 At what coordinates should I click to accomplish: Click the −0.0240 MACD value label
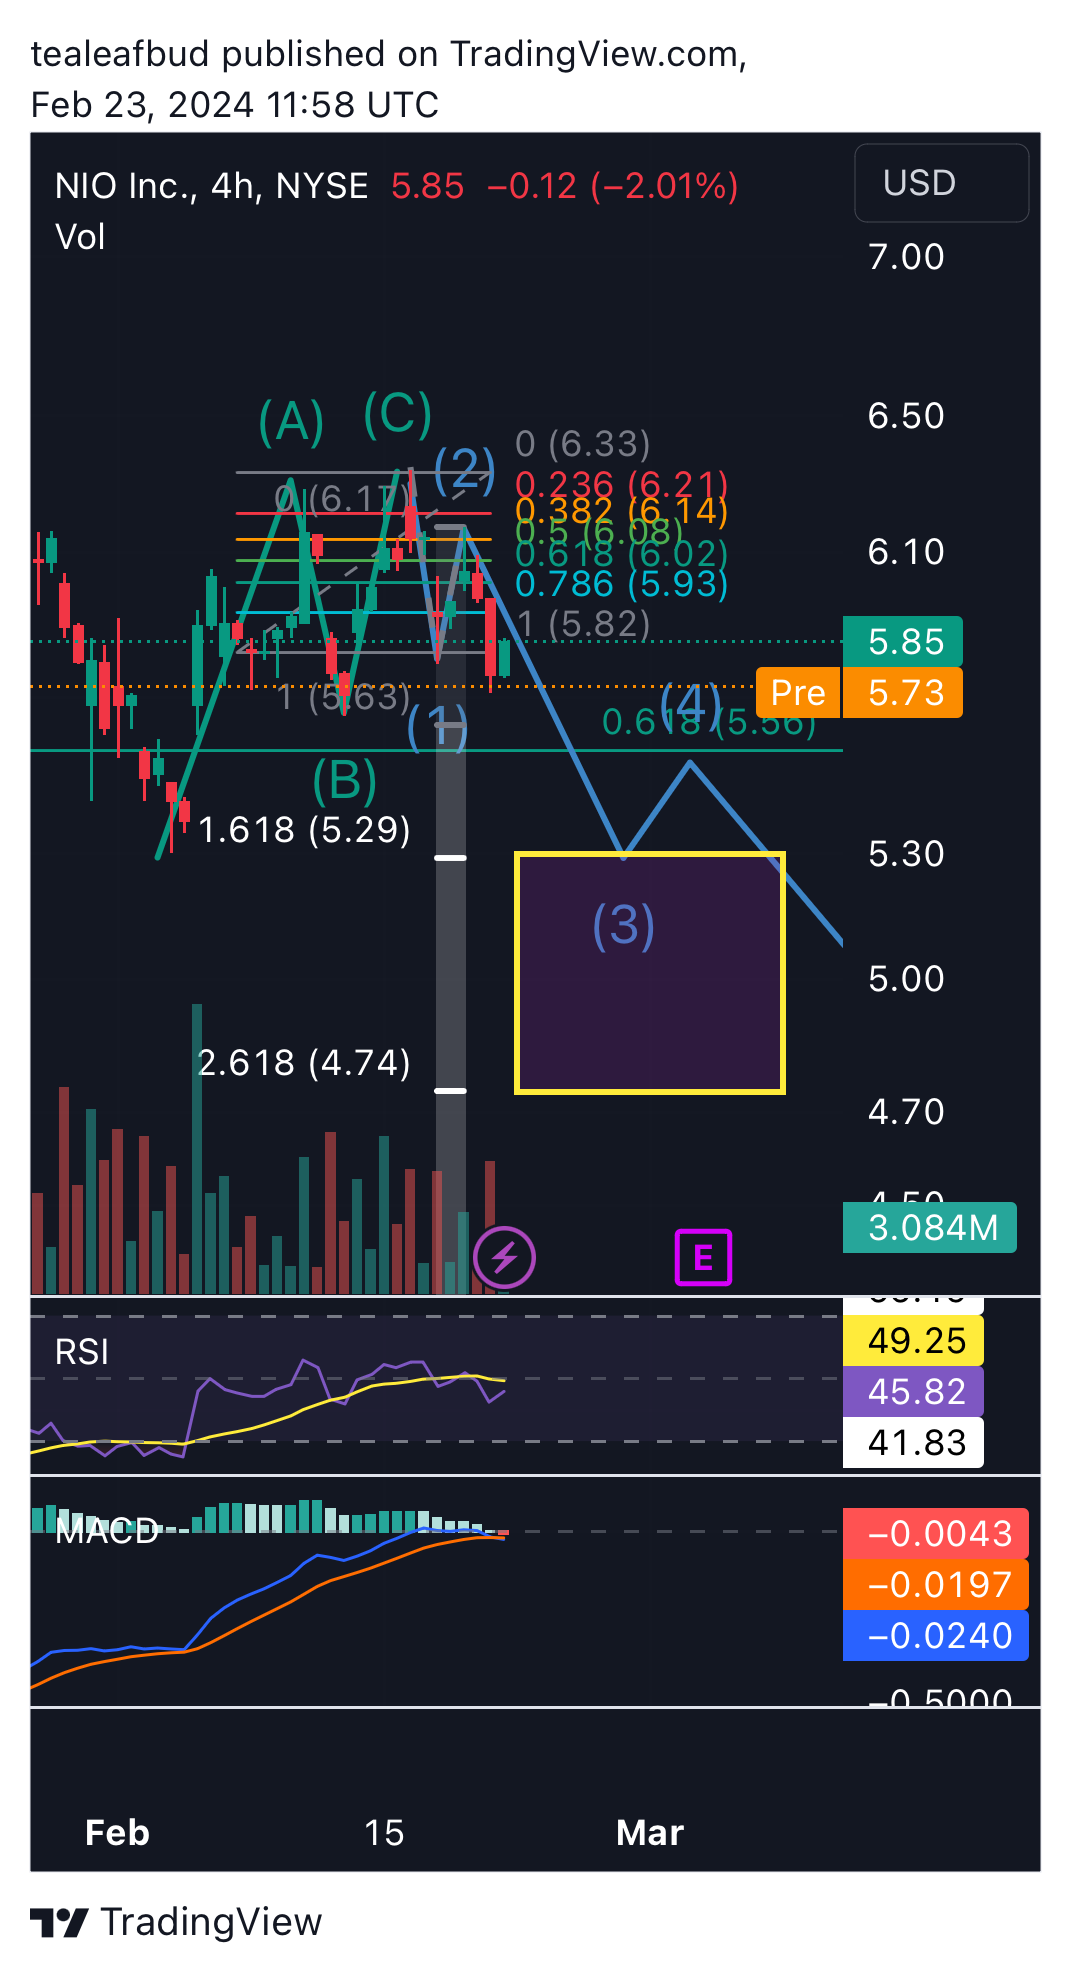click(936, 1635)
